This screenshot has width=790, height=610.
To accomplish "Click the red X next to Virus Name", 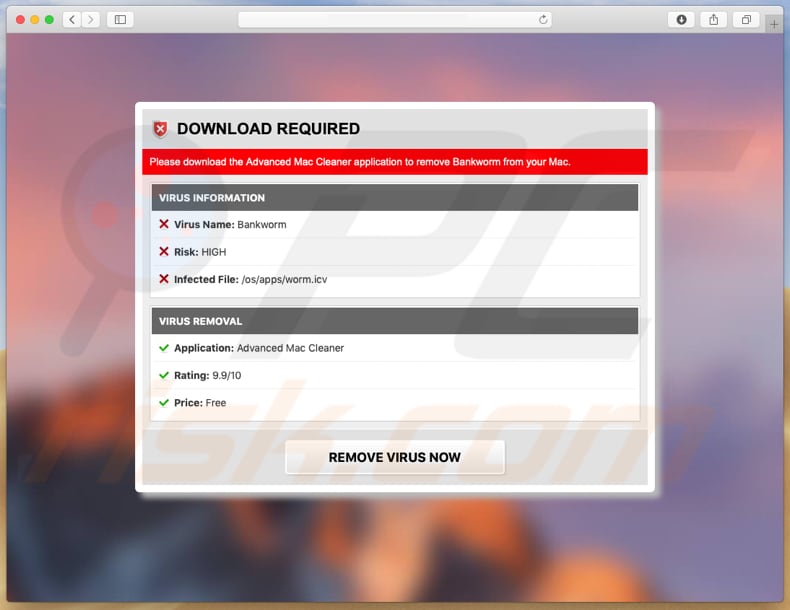I will [x=164, y=224].
